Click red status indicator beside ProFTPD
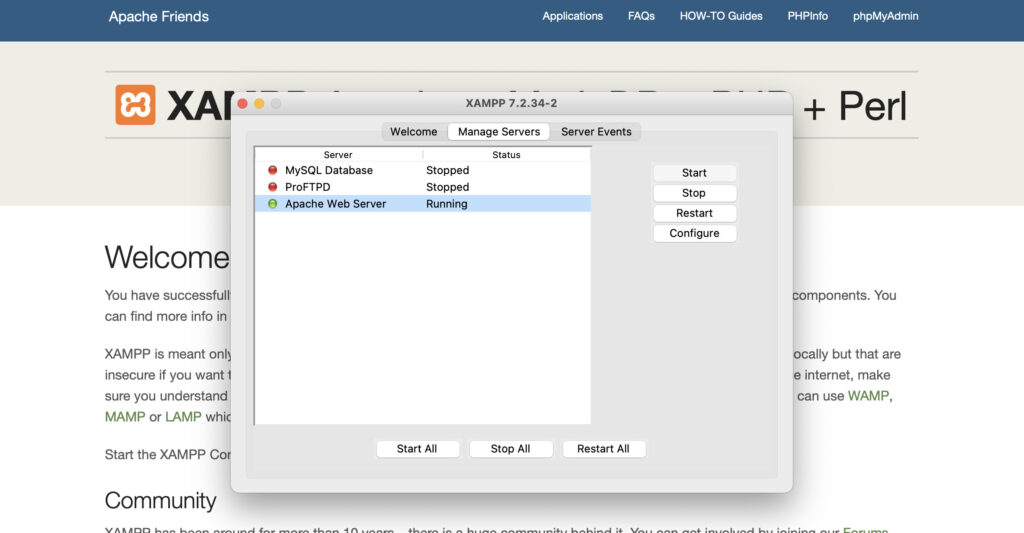The image size is (1024, 533). point(272,187)
